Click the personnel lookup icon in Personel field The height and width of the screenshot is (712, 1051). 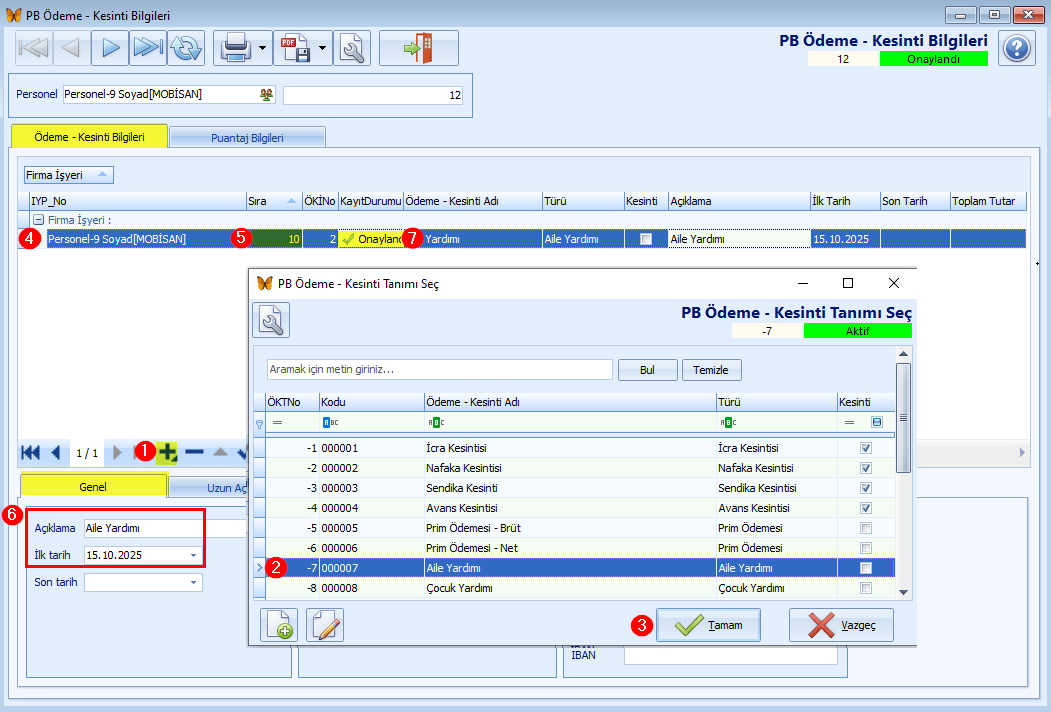[x=266, y=95]
